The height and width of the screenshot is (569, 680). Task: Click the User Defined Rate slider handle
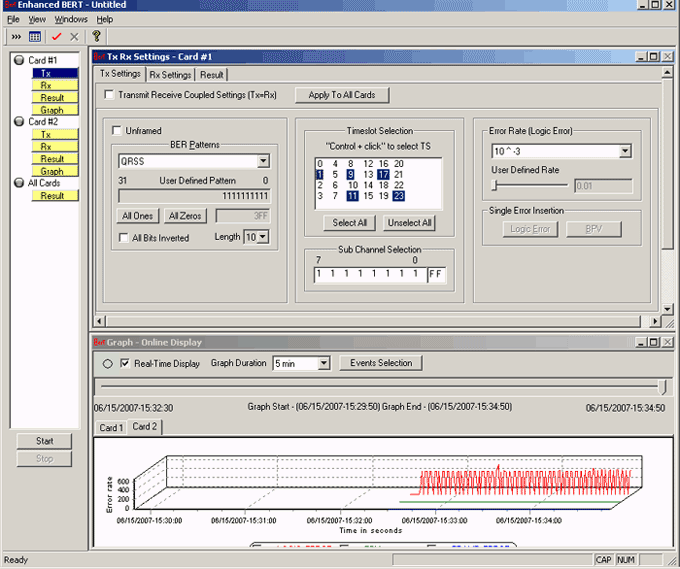coord(494,186)
